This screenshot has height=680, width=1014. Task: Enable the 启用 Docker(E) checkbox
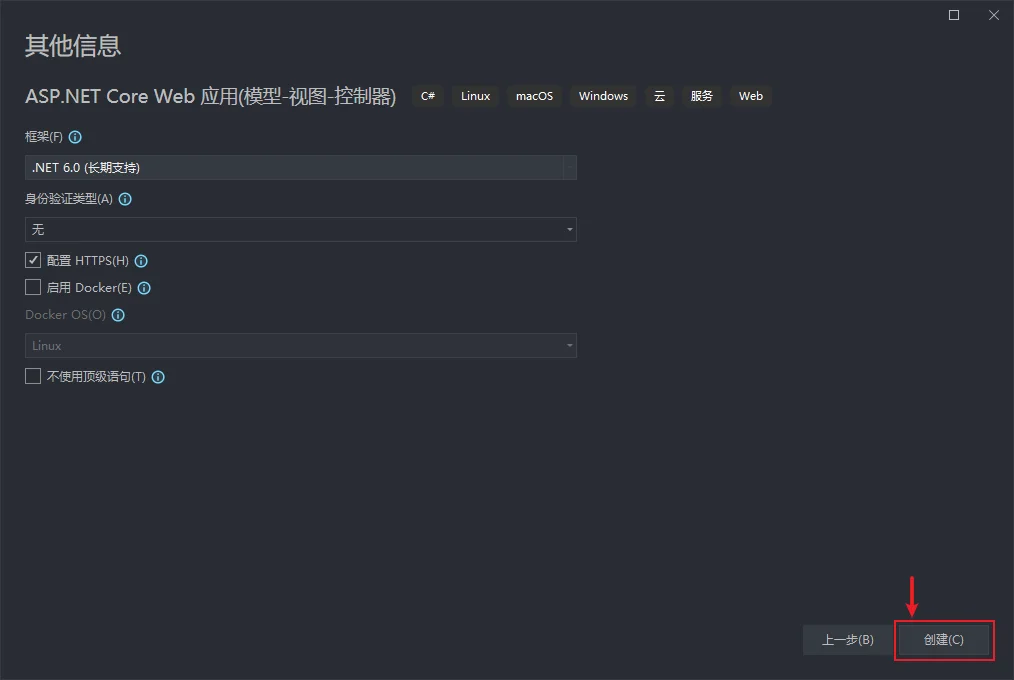33,288
